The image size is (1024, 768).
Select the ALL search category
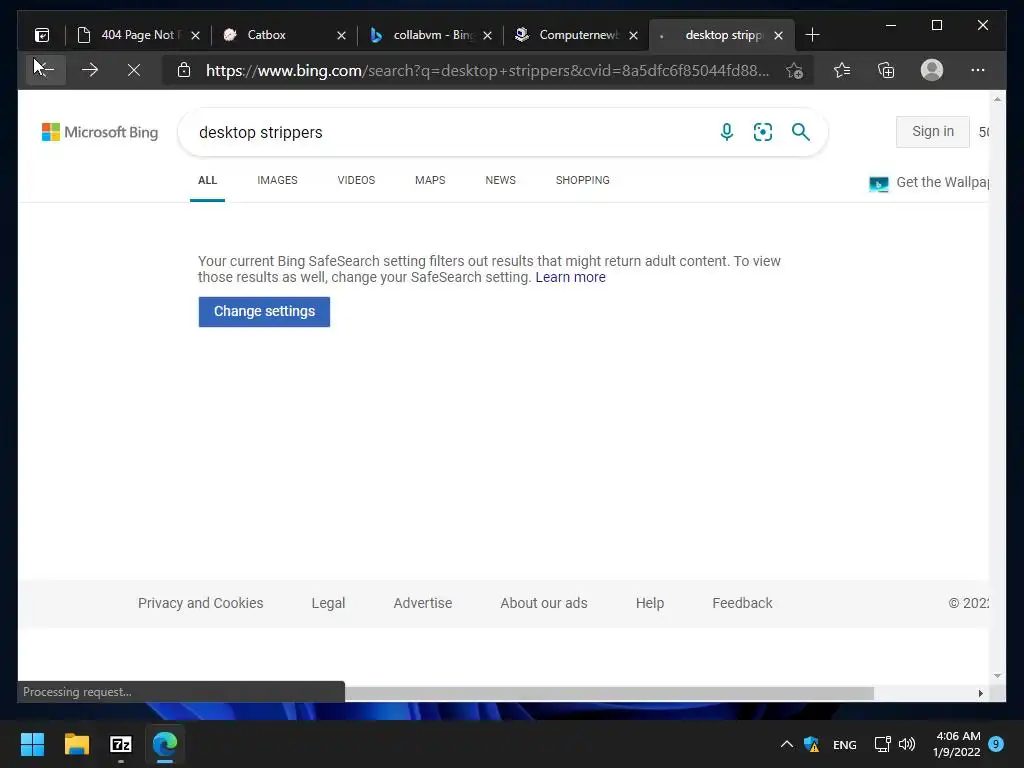click(207, 180)
